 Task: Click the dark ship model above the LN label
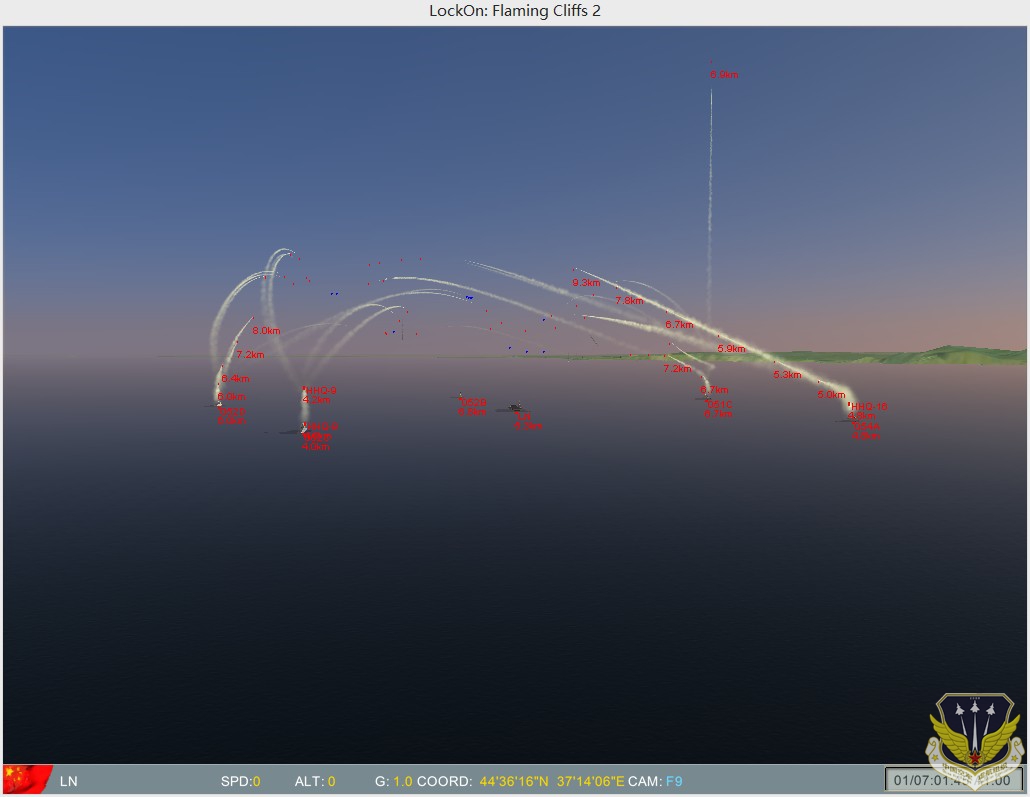click(x=516, y=407)
